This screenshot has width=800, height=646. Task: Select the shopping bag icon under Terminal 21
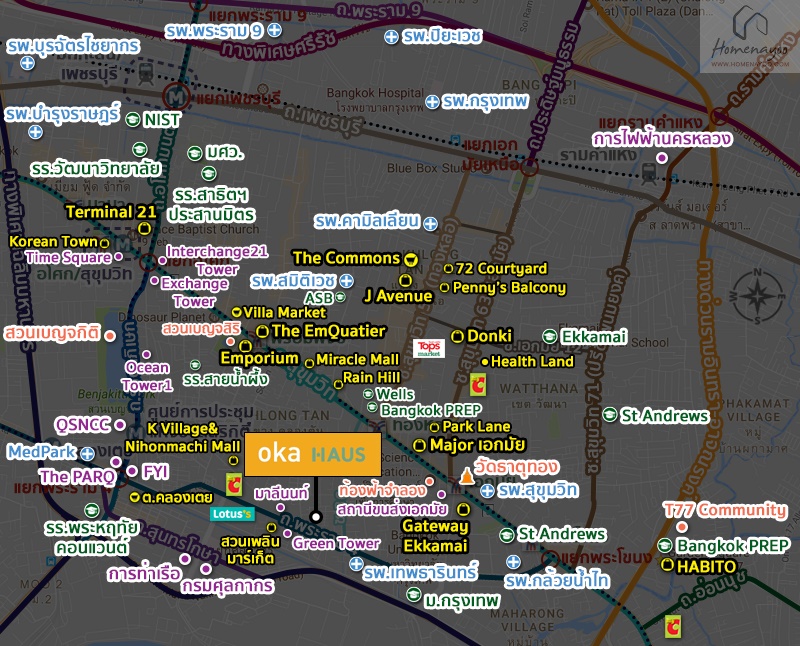pyautogui.click(x=144, y=228)
